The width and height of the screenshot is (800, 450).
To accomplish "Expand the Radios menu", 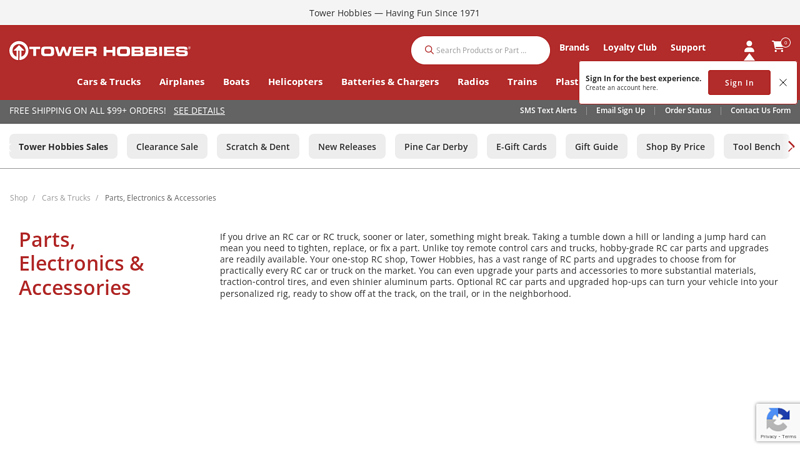I will click(473, 82).
